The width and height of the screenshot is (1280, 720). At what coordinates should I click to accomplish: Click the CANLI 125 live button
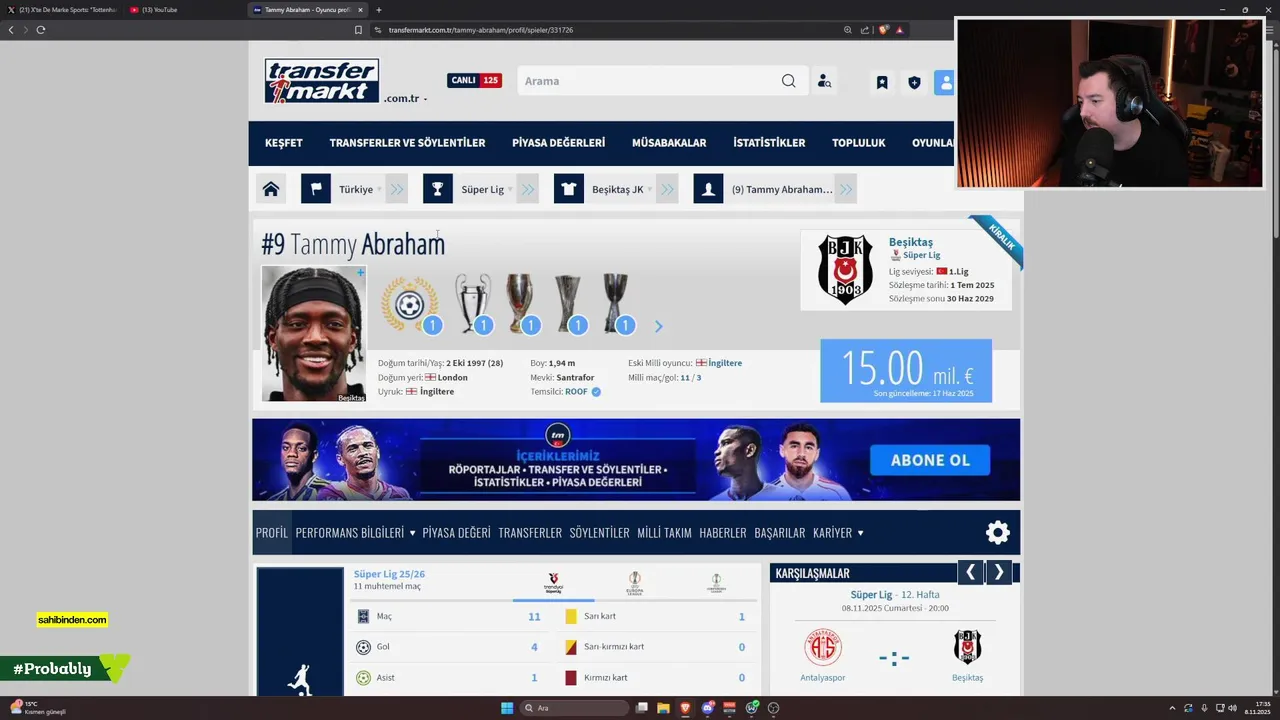point(474,80)
